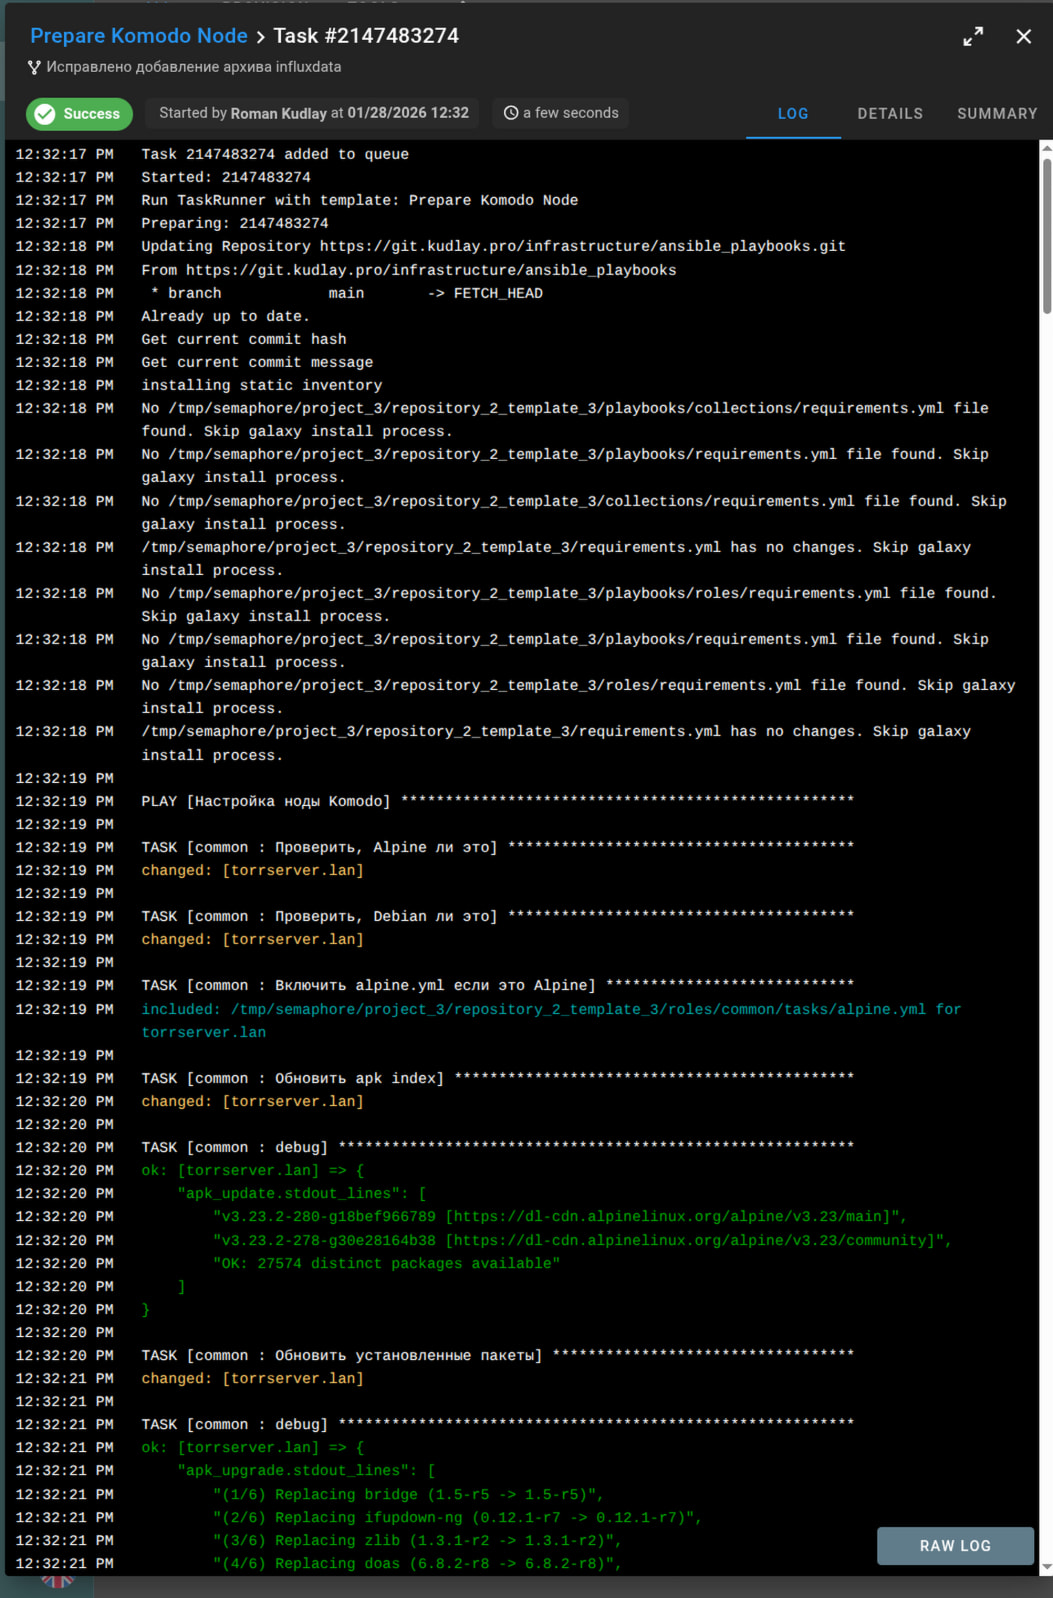Click the checkmark icon in Success badge

point(45,114)
